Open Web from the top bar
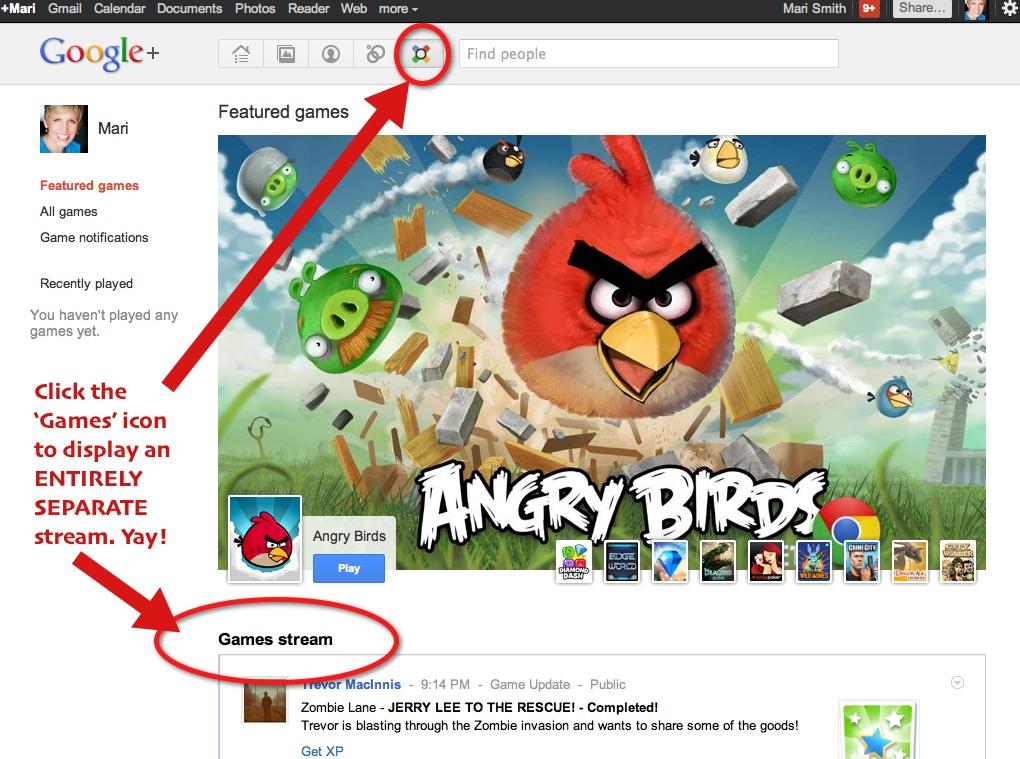 (354, 8)
